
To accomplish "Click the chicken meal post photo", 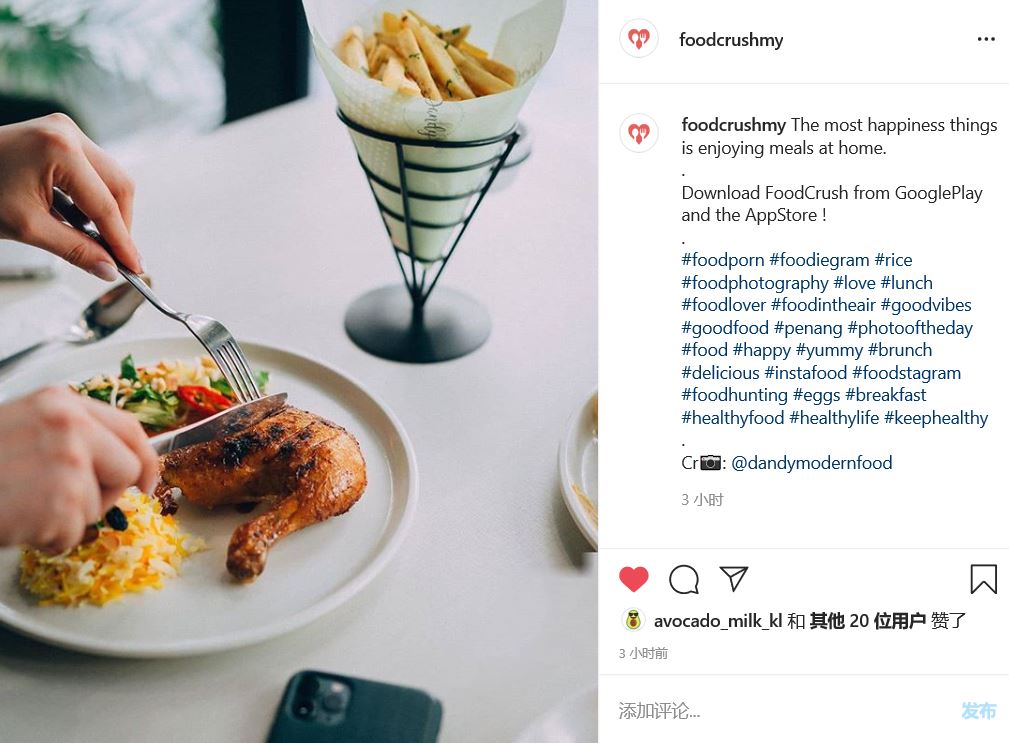I will coord(299,371).
